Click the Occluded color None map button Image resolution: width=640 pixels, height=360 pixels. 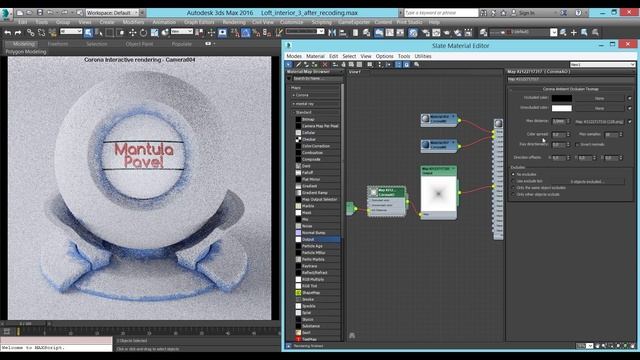[x=599, y=98]
